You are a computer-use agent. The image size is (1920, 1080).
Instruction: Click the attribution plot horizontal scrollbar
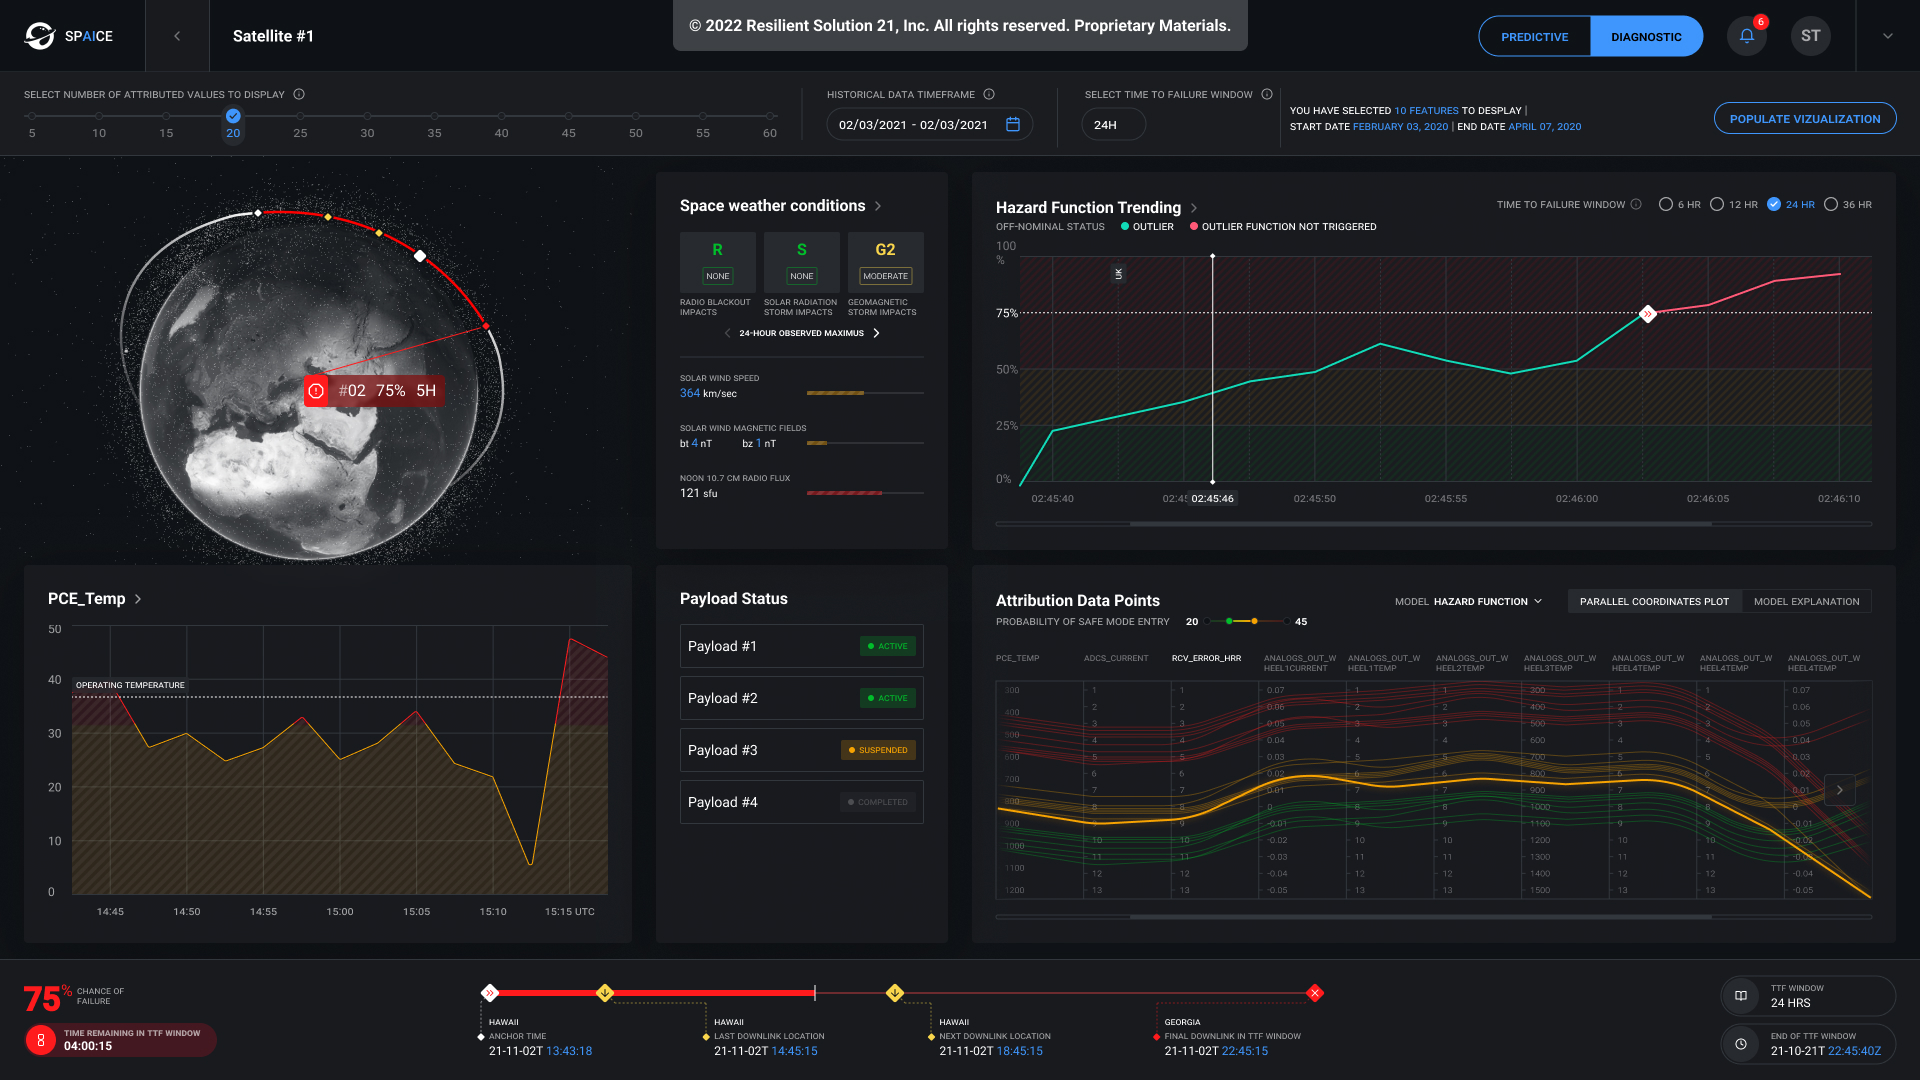pyautogui.click(x=1420, y=916)
